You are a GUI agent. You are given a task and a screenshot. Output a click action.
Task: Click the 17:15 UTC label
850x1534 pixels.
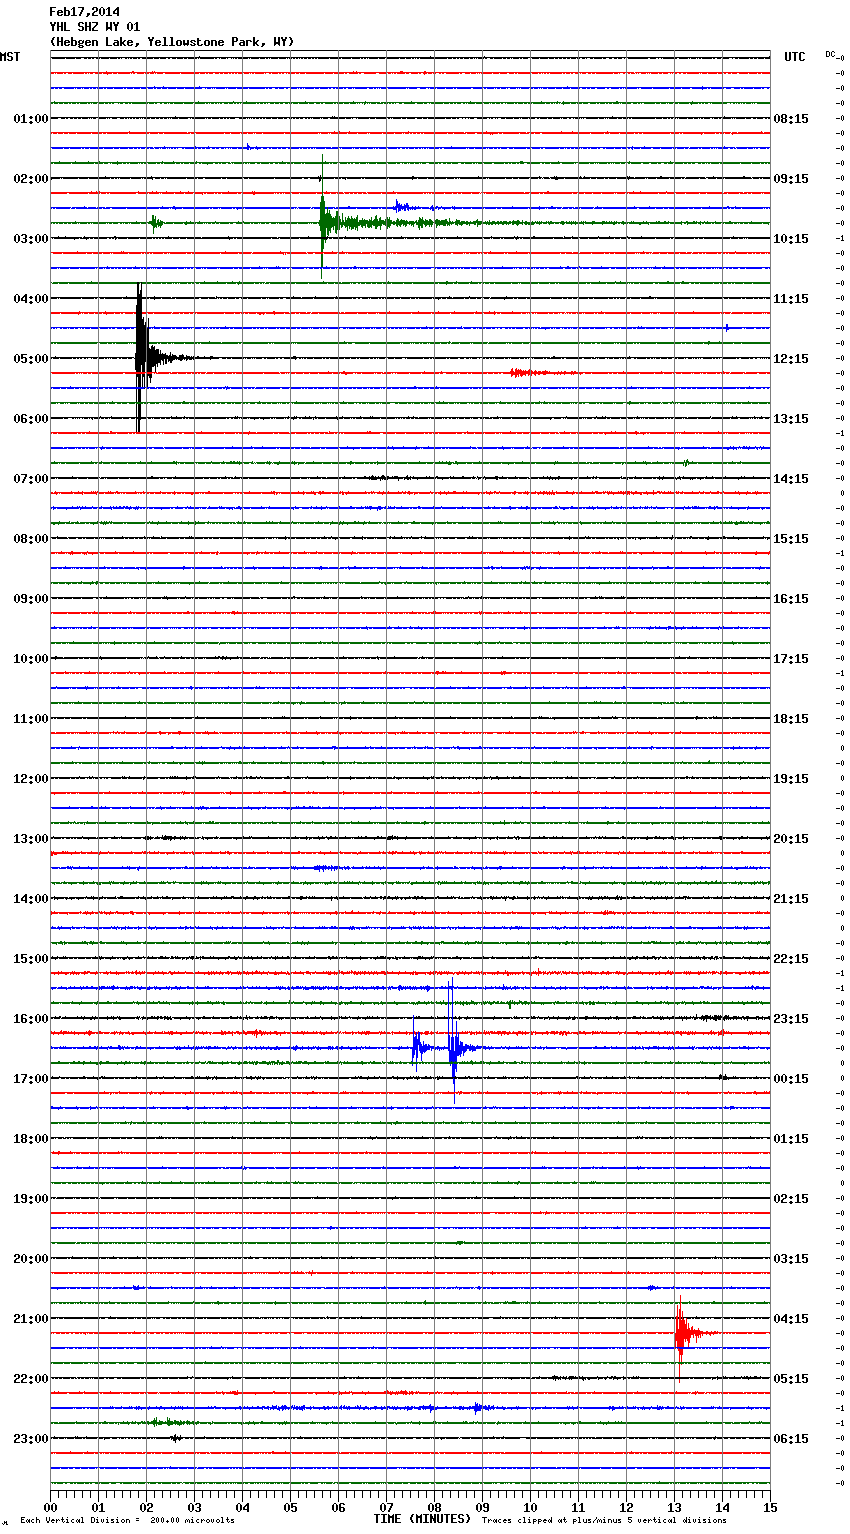click(x=791, y=659)
